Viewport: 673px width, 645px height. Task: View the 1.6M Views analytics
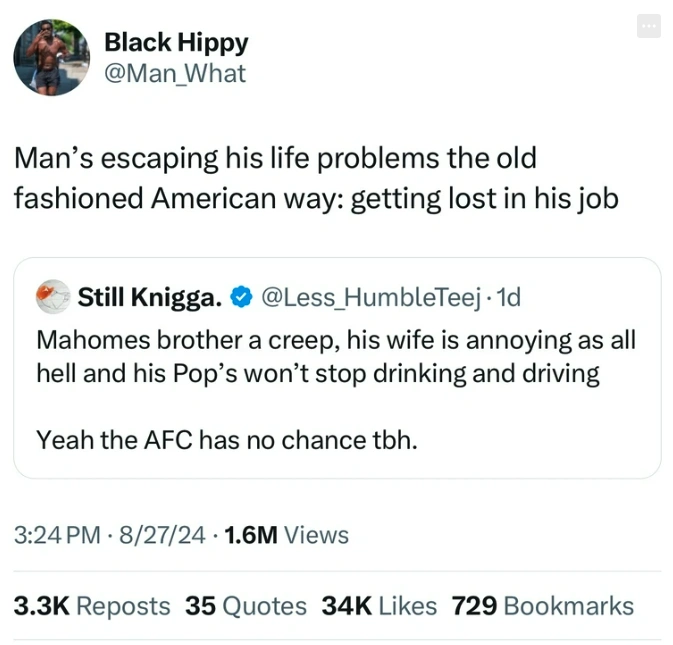coord(288,535)
